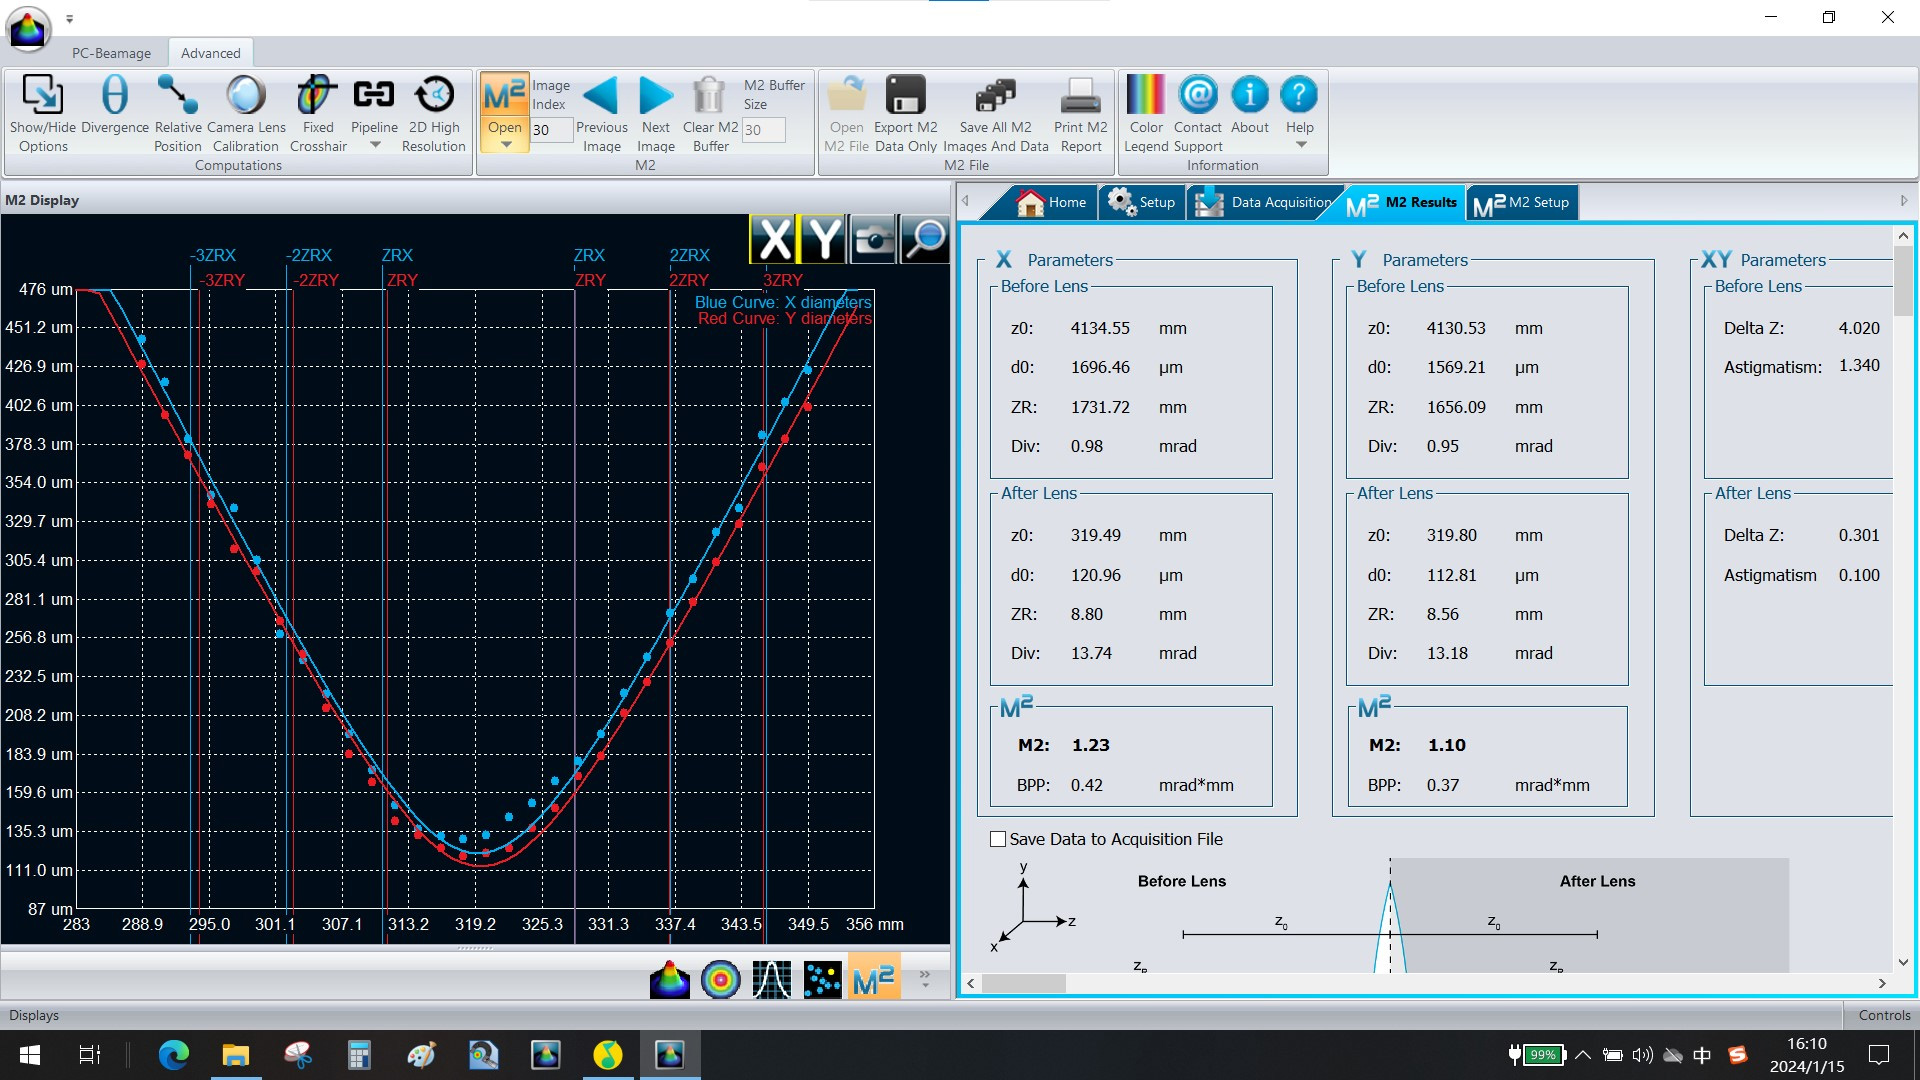1920x1080 pixels.
Task: Go to the Next Image
Action: [656, 96]
